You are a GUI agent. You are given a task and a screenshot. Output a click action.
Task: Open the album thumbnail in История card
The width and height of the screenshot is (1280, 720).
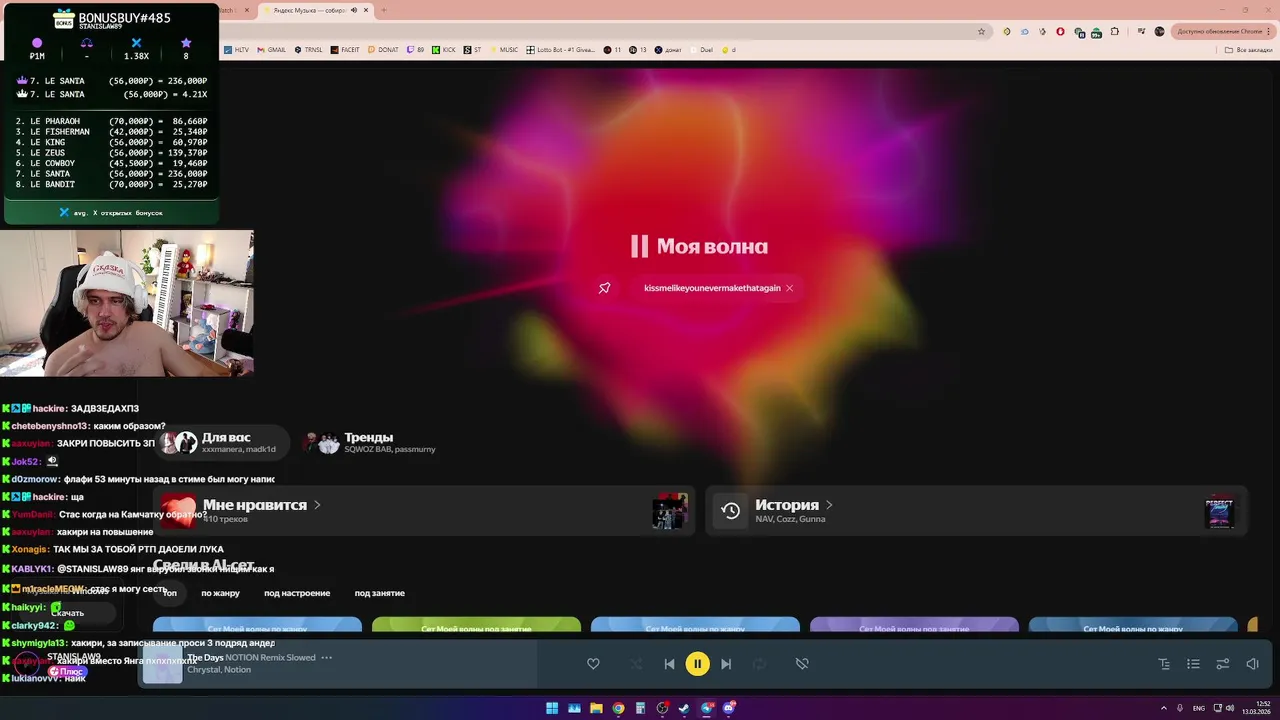[1220, 511]
